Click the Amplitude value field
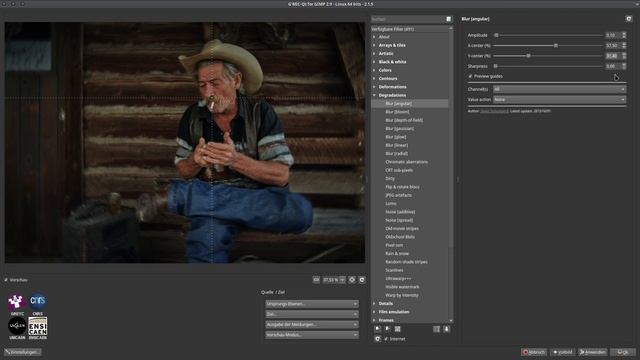Viewport: 640px width, 360px height. point(613,35)
